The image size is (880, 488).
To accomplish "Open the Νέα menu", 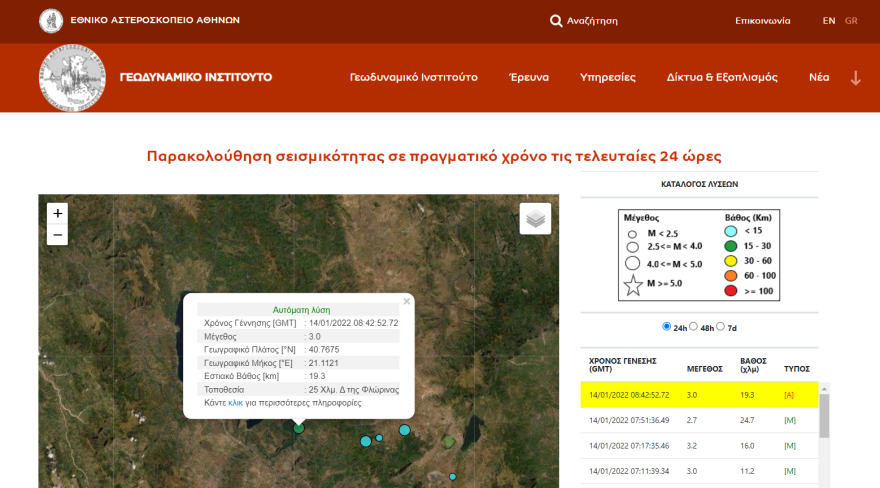I will point(819,77).
